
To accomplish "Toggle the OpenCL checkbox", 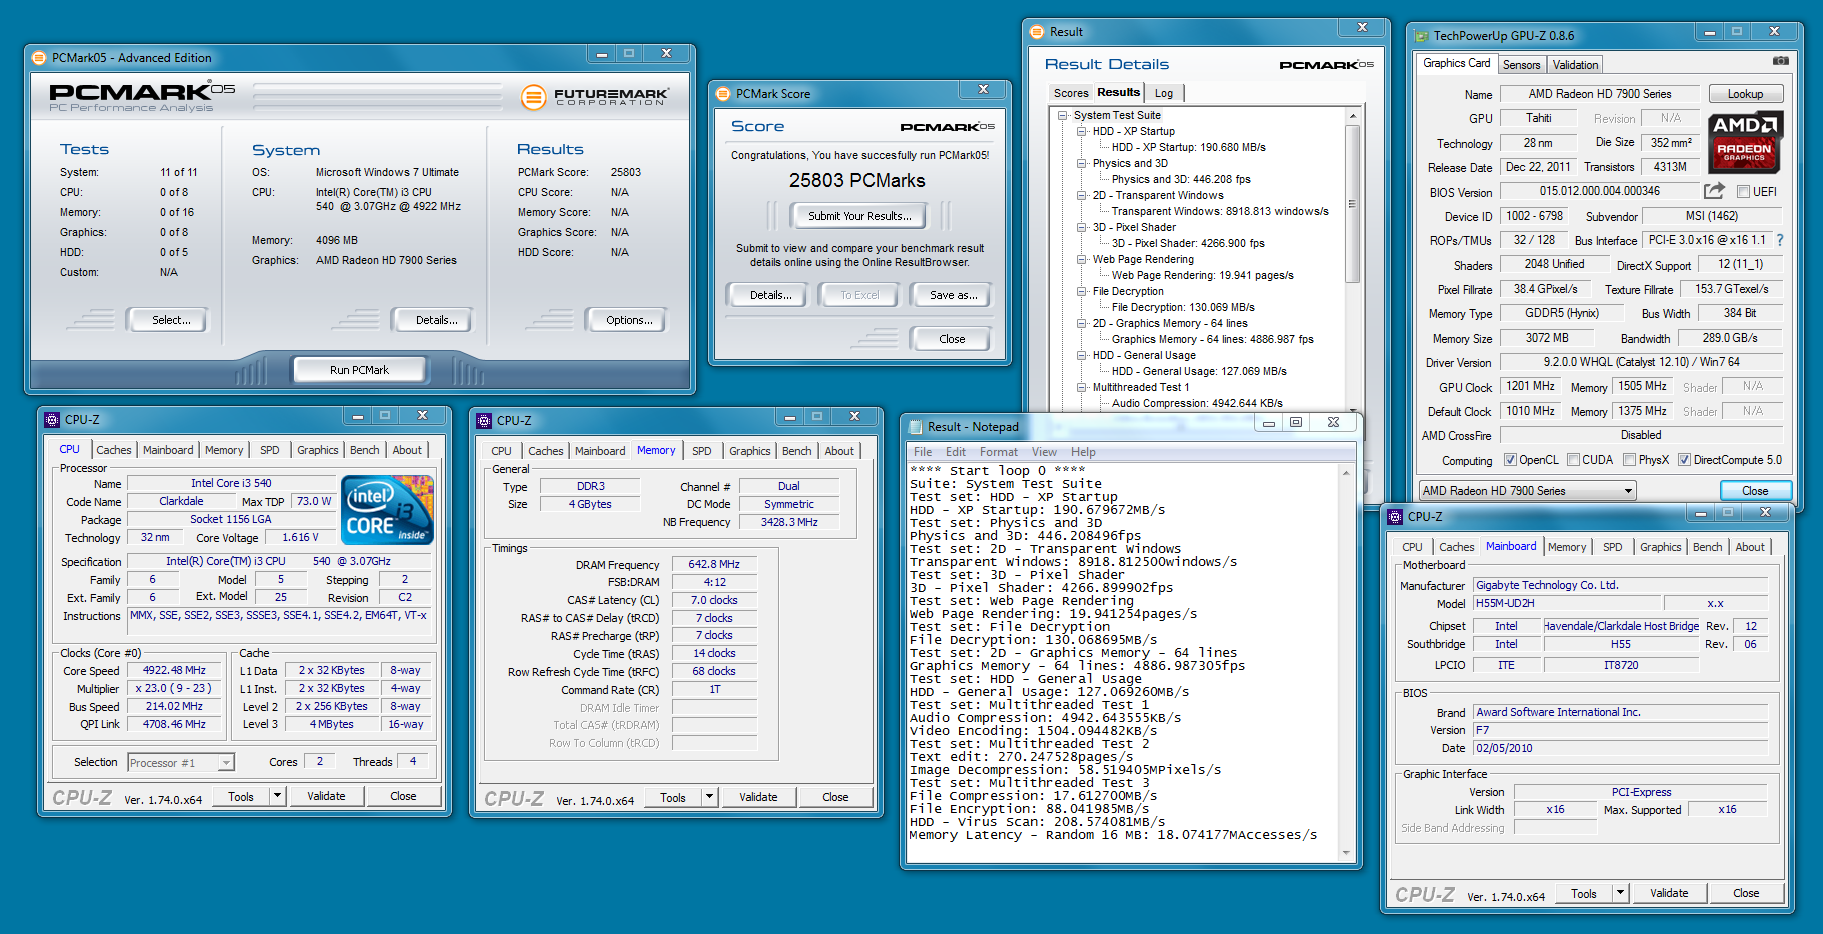I will pyautogui.click(x=1510, y=460).
